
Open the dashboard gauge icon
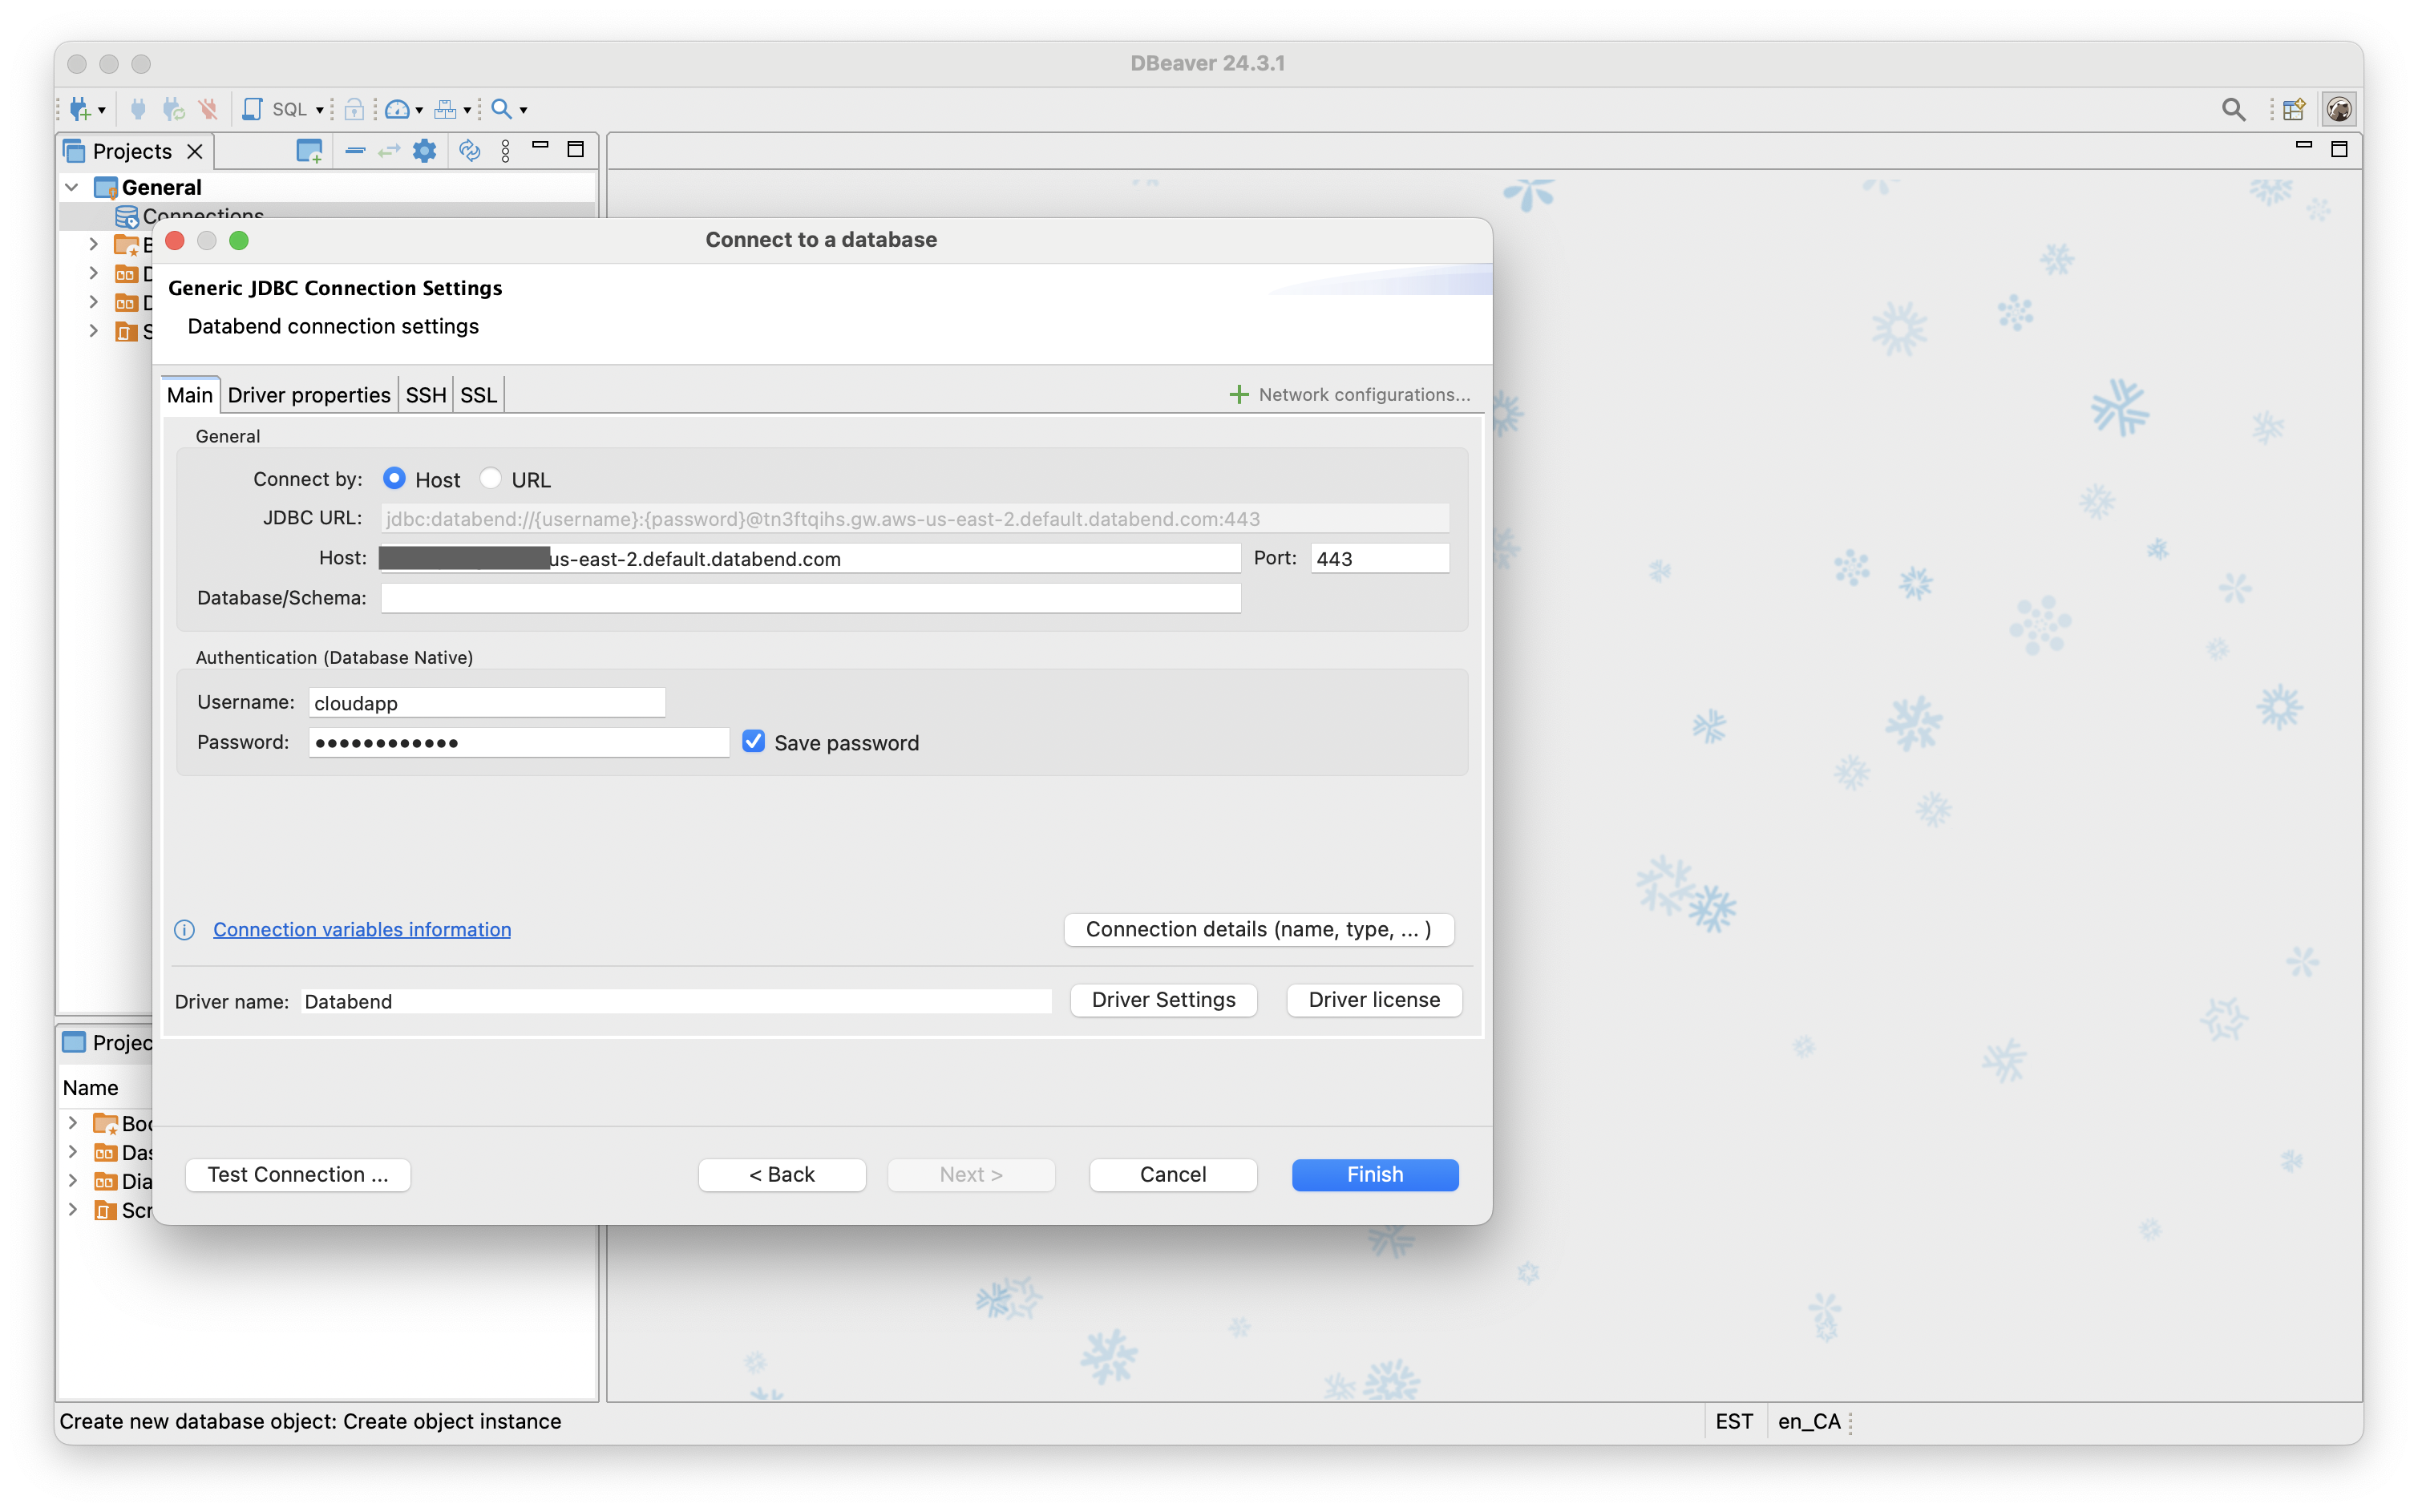click(397, 109)
